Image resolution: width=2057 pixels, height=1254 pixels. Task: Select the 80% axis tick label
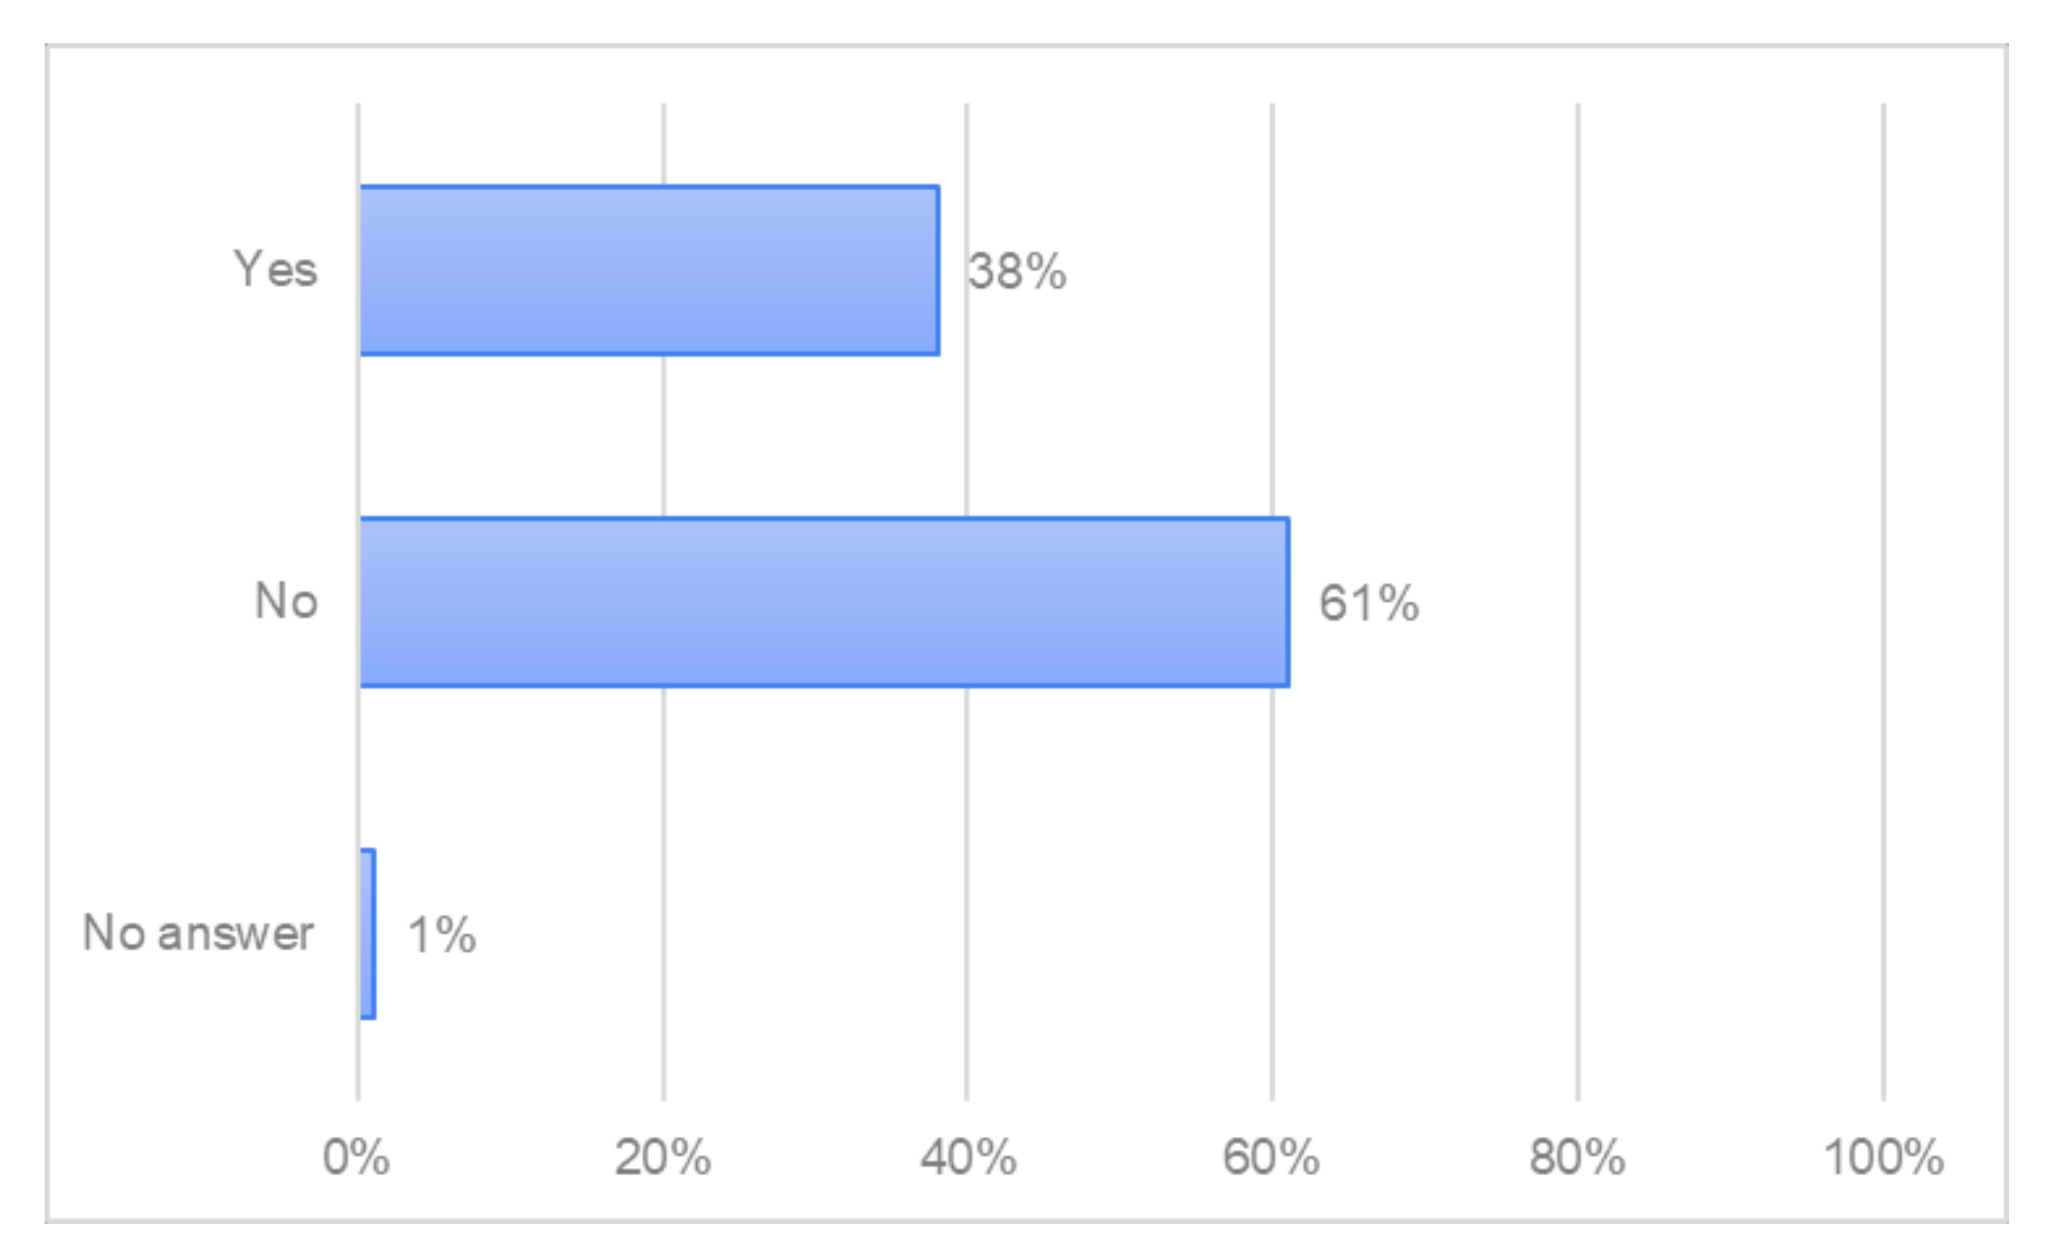[x=1577, y=1158]
